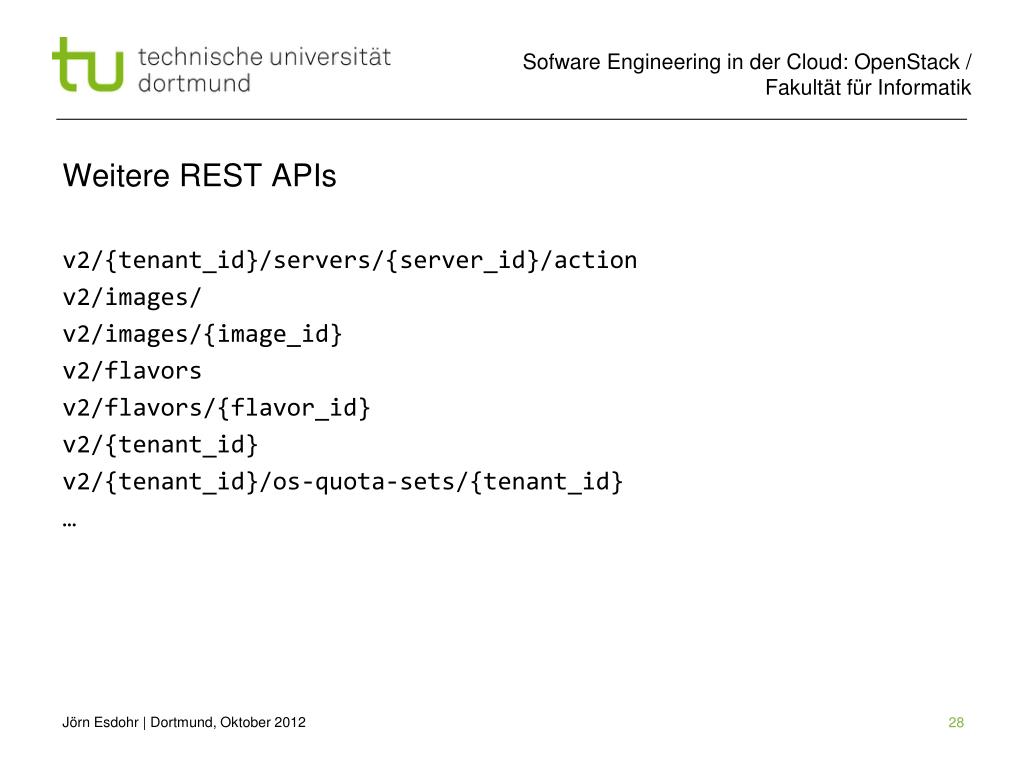Click the slide title 'Weitere REST APIs'
Image resolution: width=1024 pixels, height=768 pixels.
point(199,176)
